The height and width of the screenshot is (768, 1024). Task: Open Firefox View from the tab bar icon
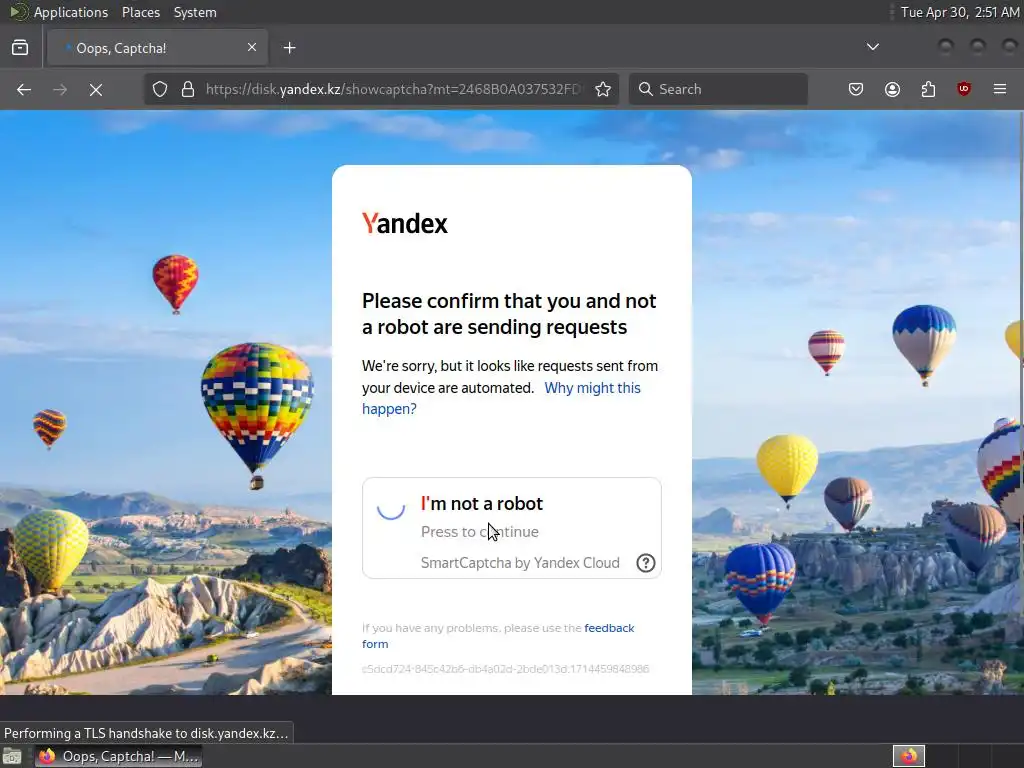click(20, 48)
